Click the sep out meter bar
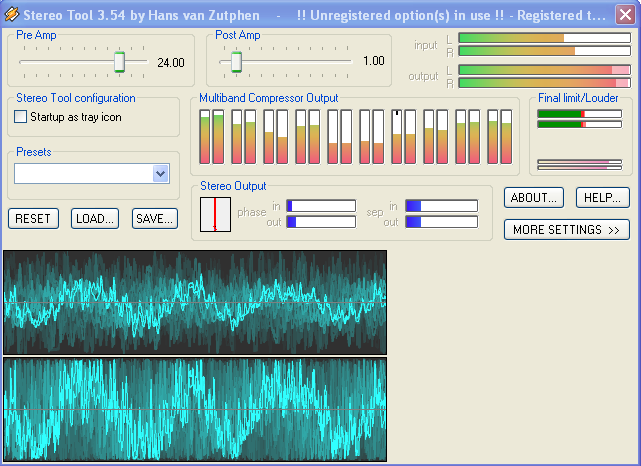641x466 pixels. (x=442, y=222)
